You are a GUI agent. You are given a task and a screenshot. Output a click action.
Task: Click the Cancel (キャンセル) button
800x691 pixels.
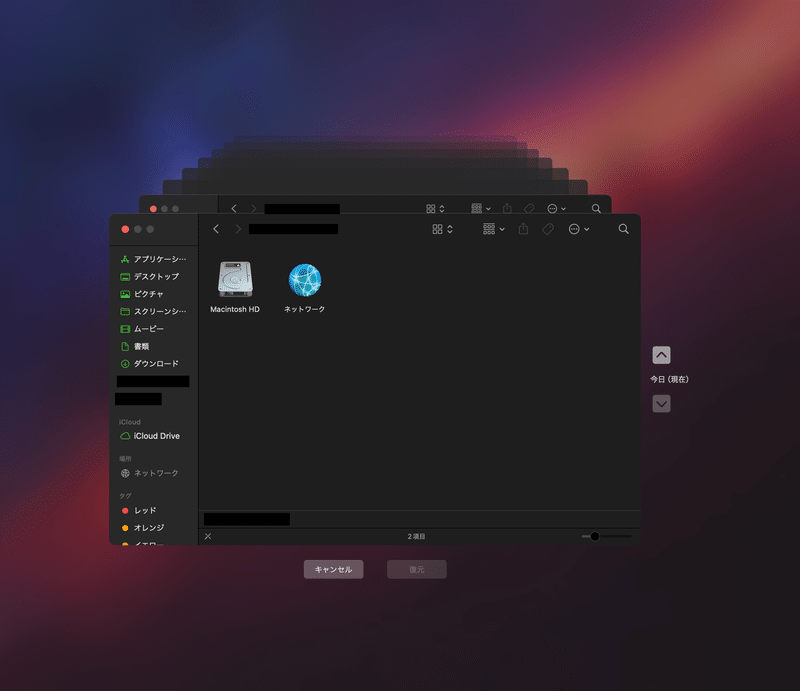point(333,569)
